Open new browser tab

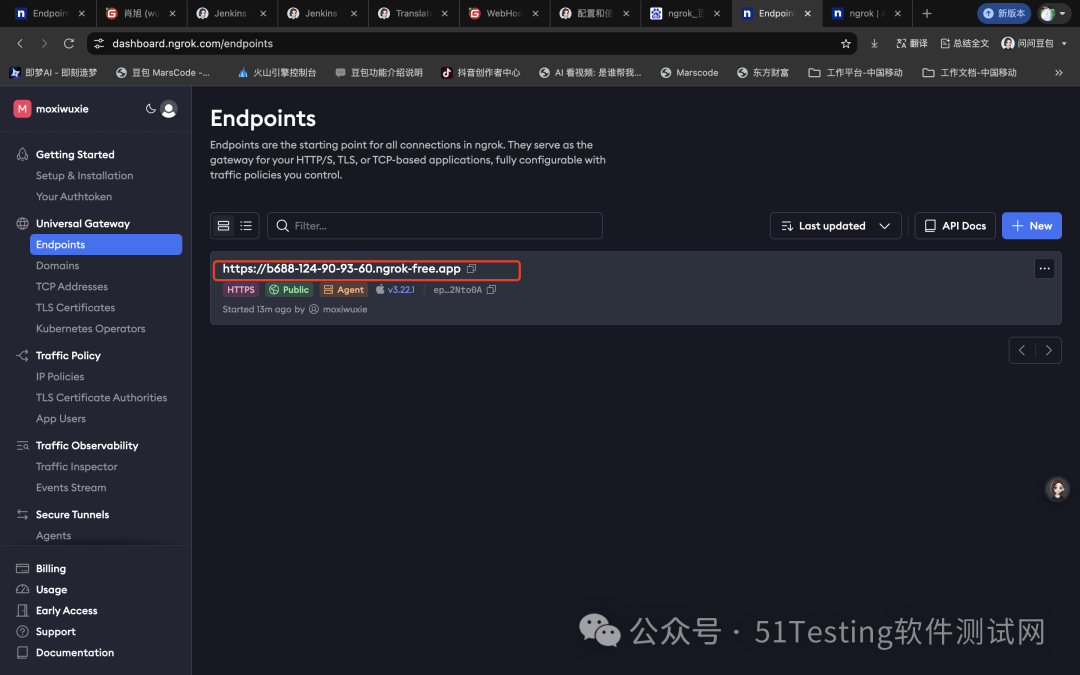point(926,13)
